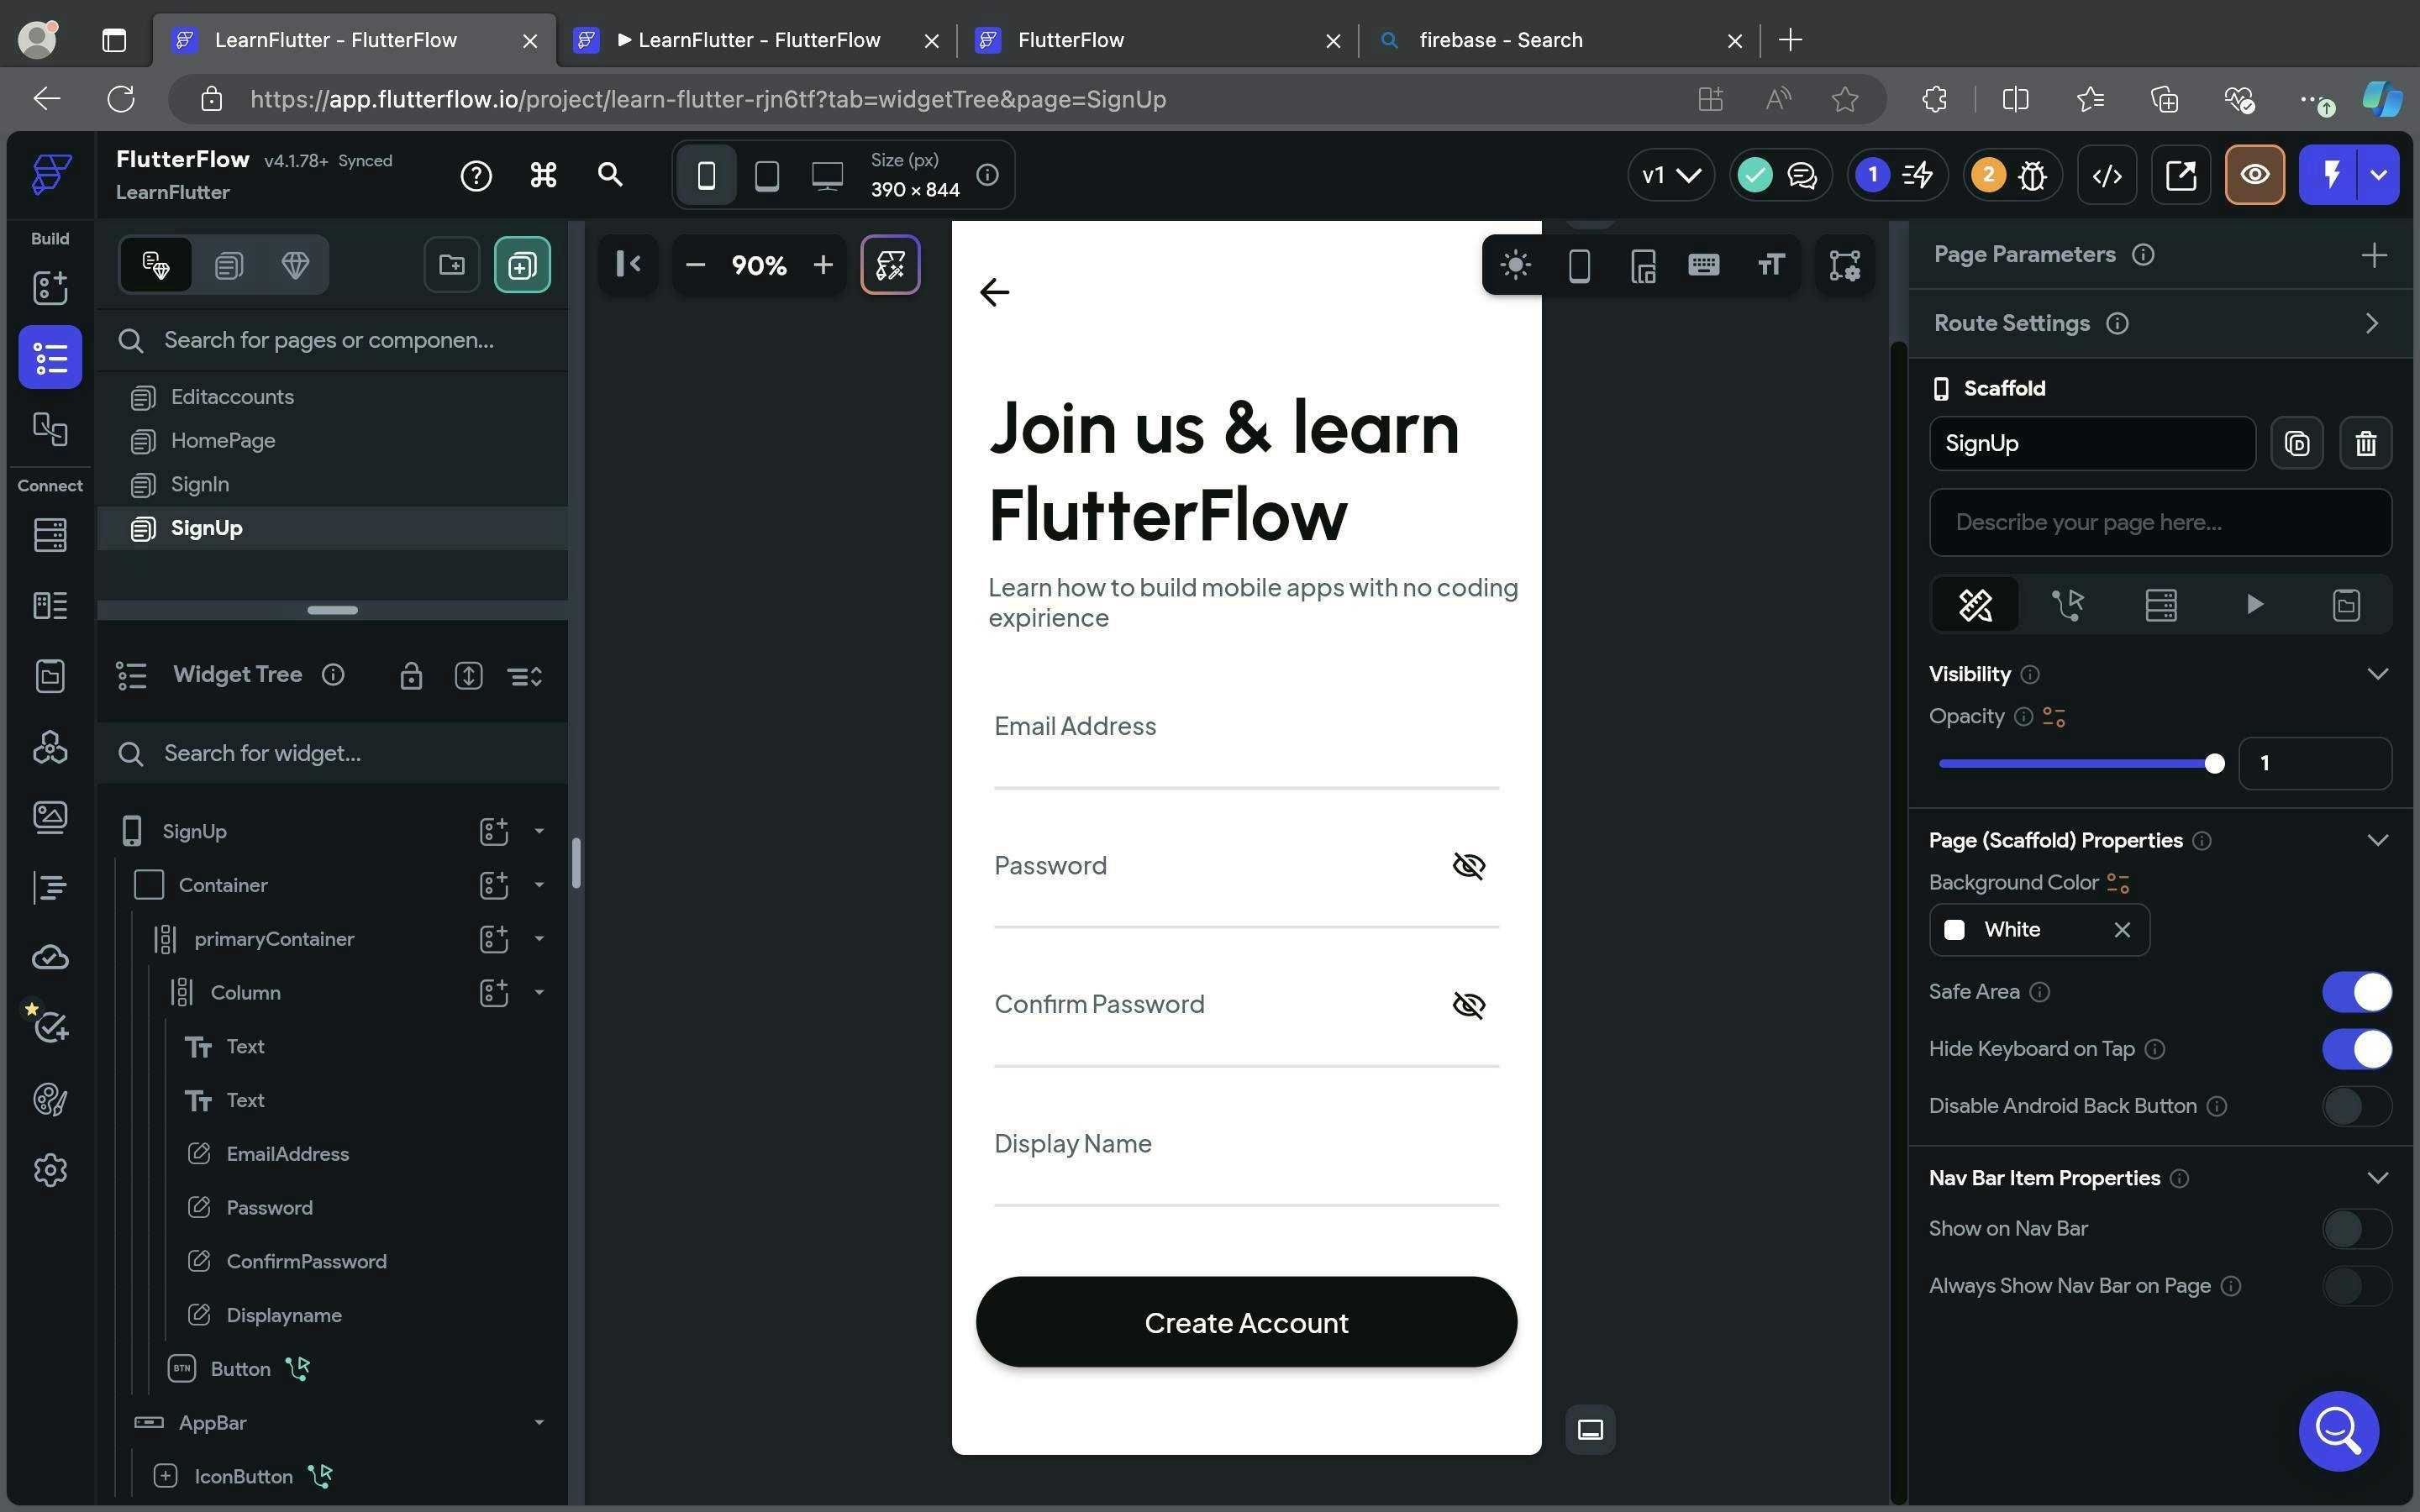2420x1512 pixels.
Task: Switch to the second LearnFlutter browser tab
Action: pyautogui.click(x=757, y=40)
